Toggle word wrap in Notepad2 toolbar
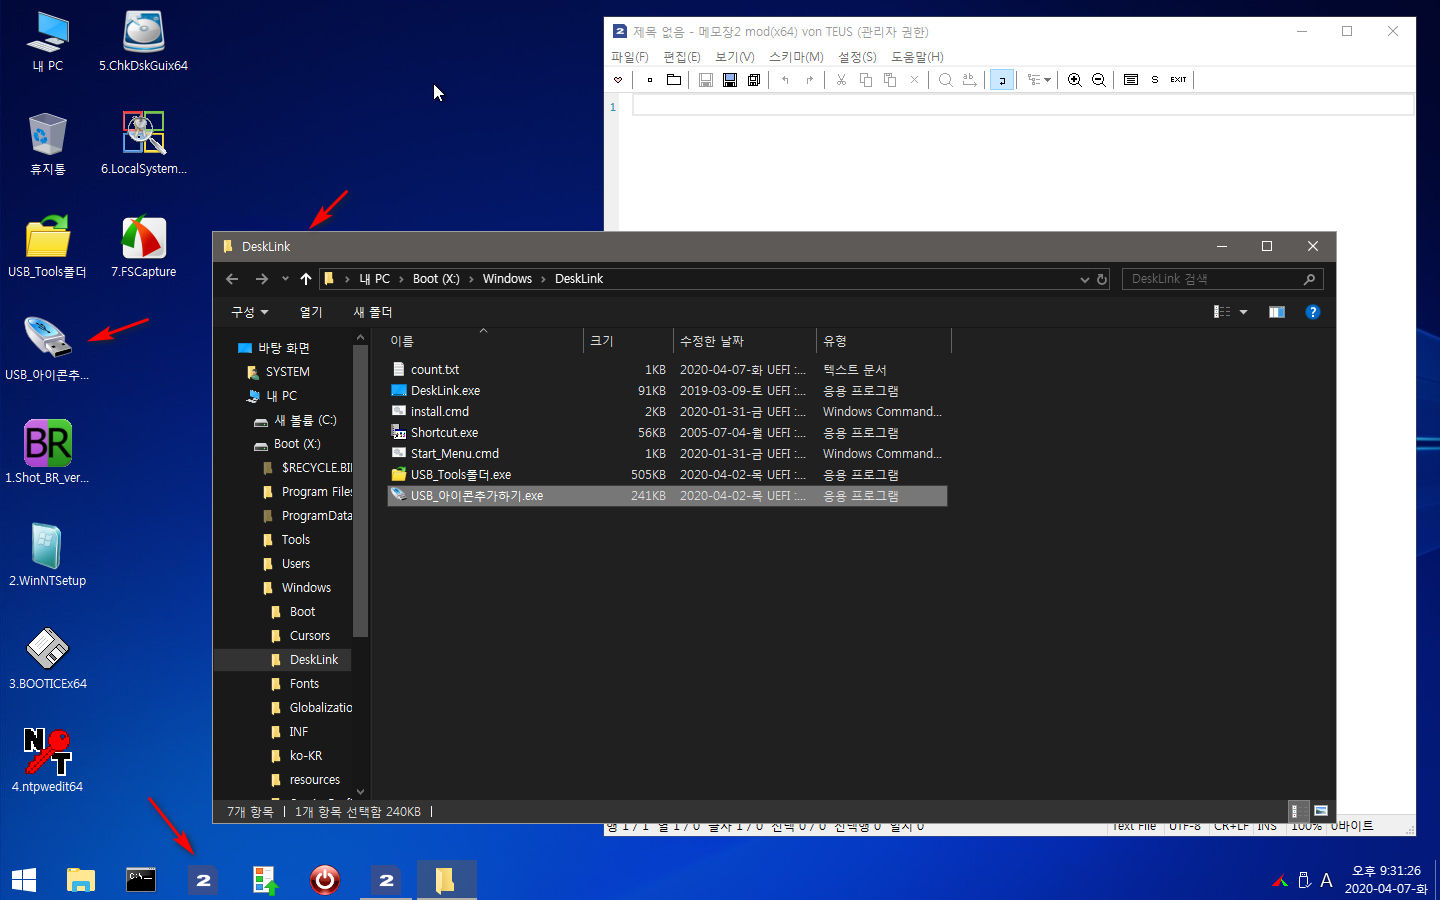1440x900 pixels. click(1002, 80)
